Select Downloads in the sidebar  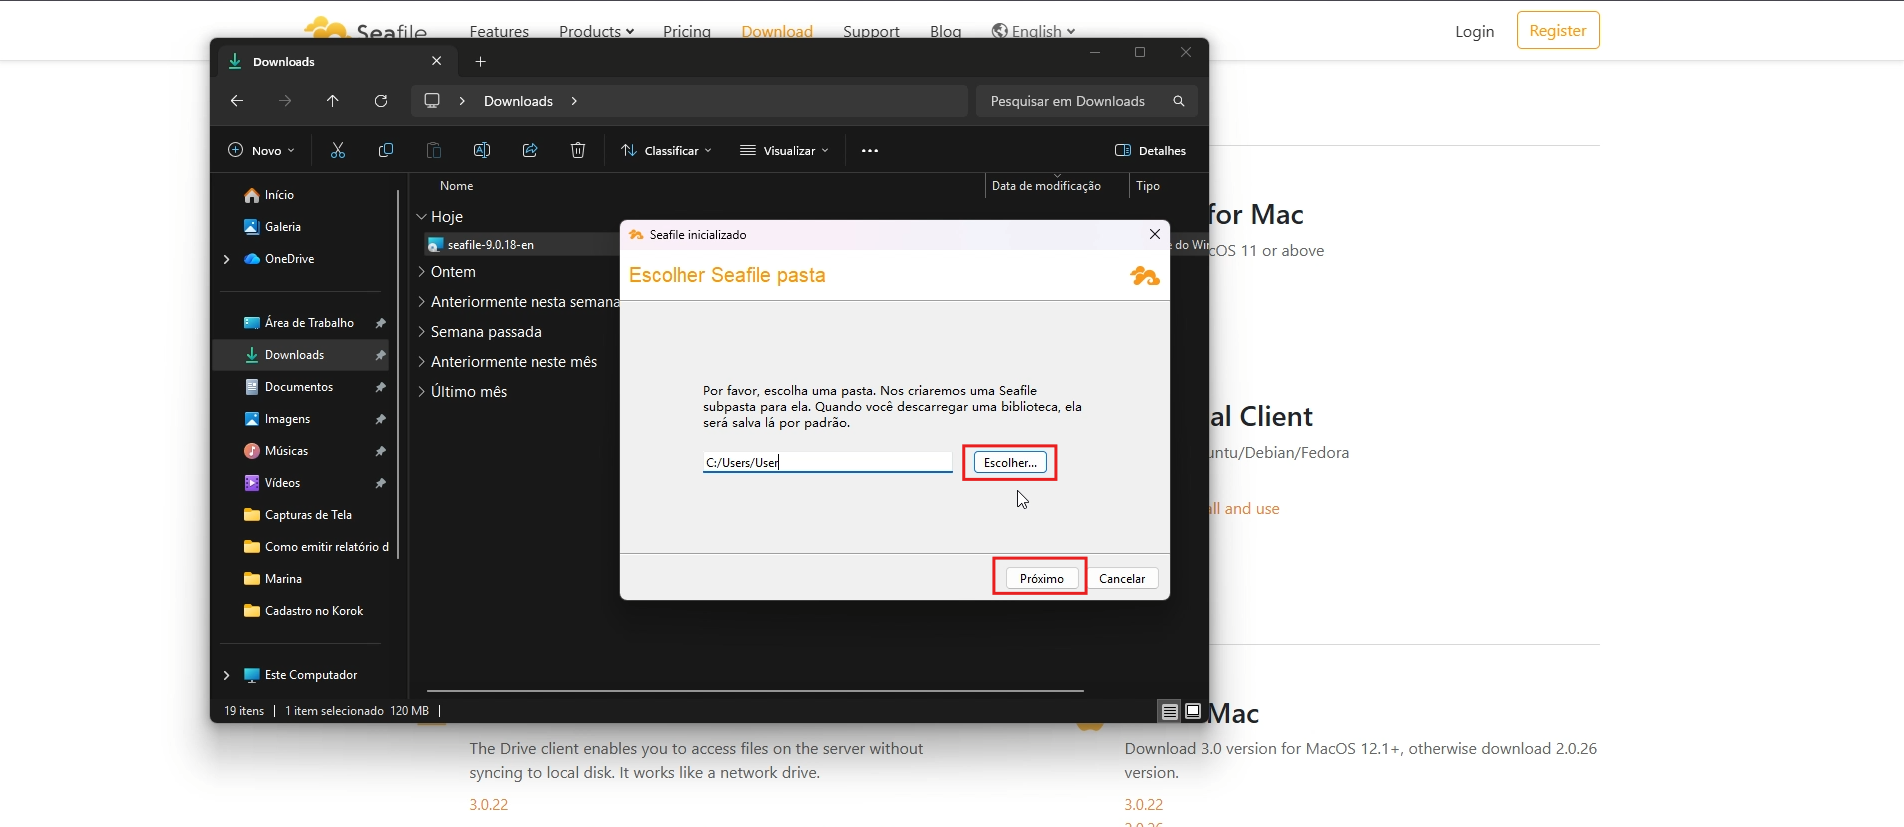coord(300,355)
